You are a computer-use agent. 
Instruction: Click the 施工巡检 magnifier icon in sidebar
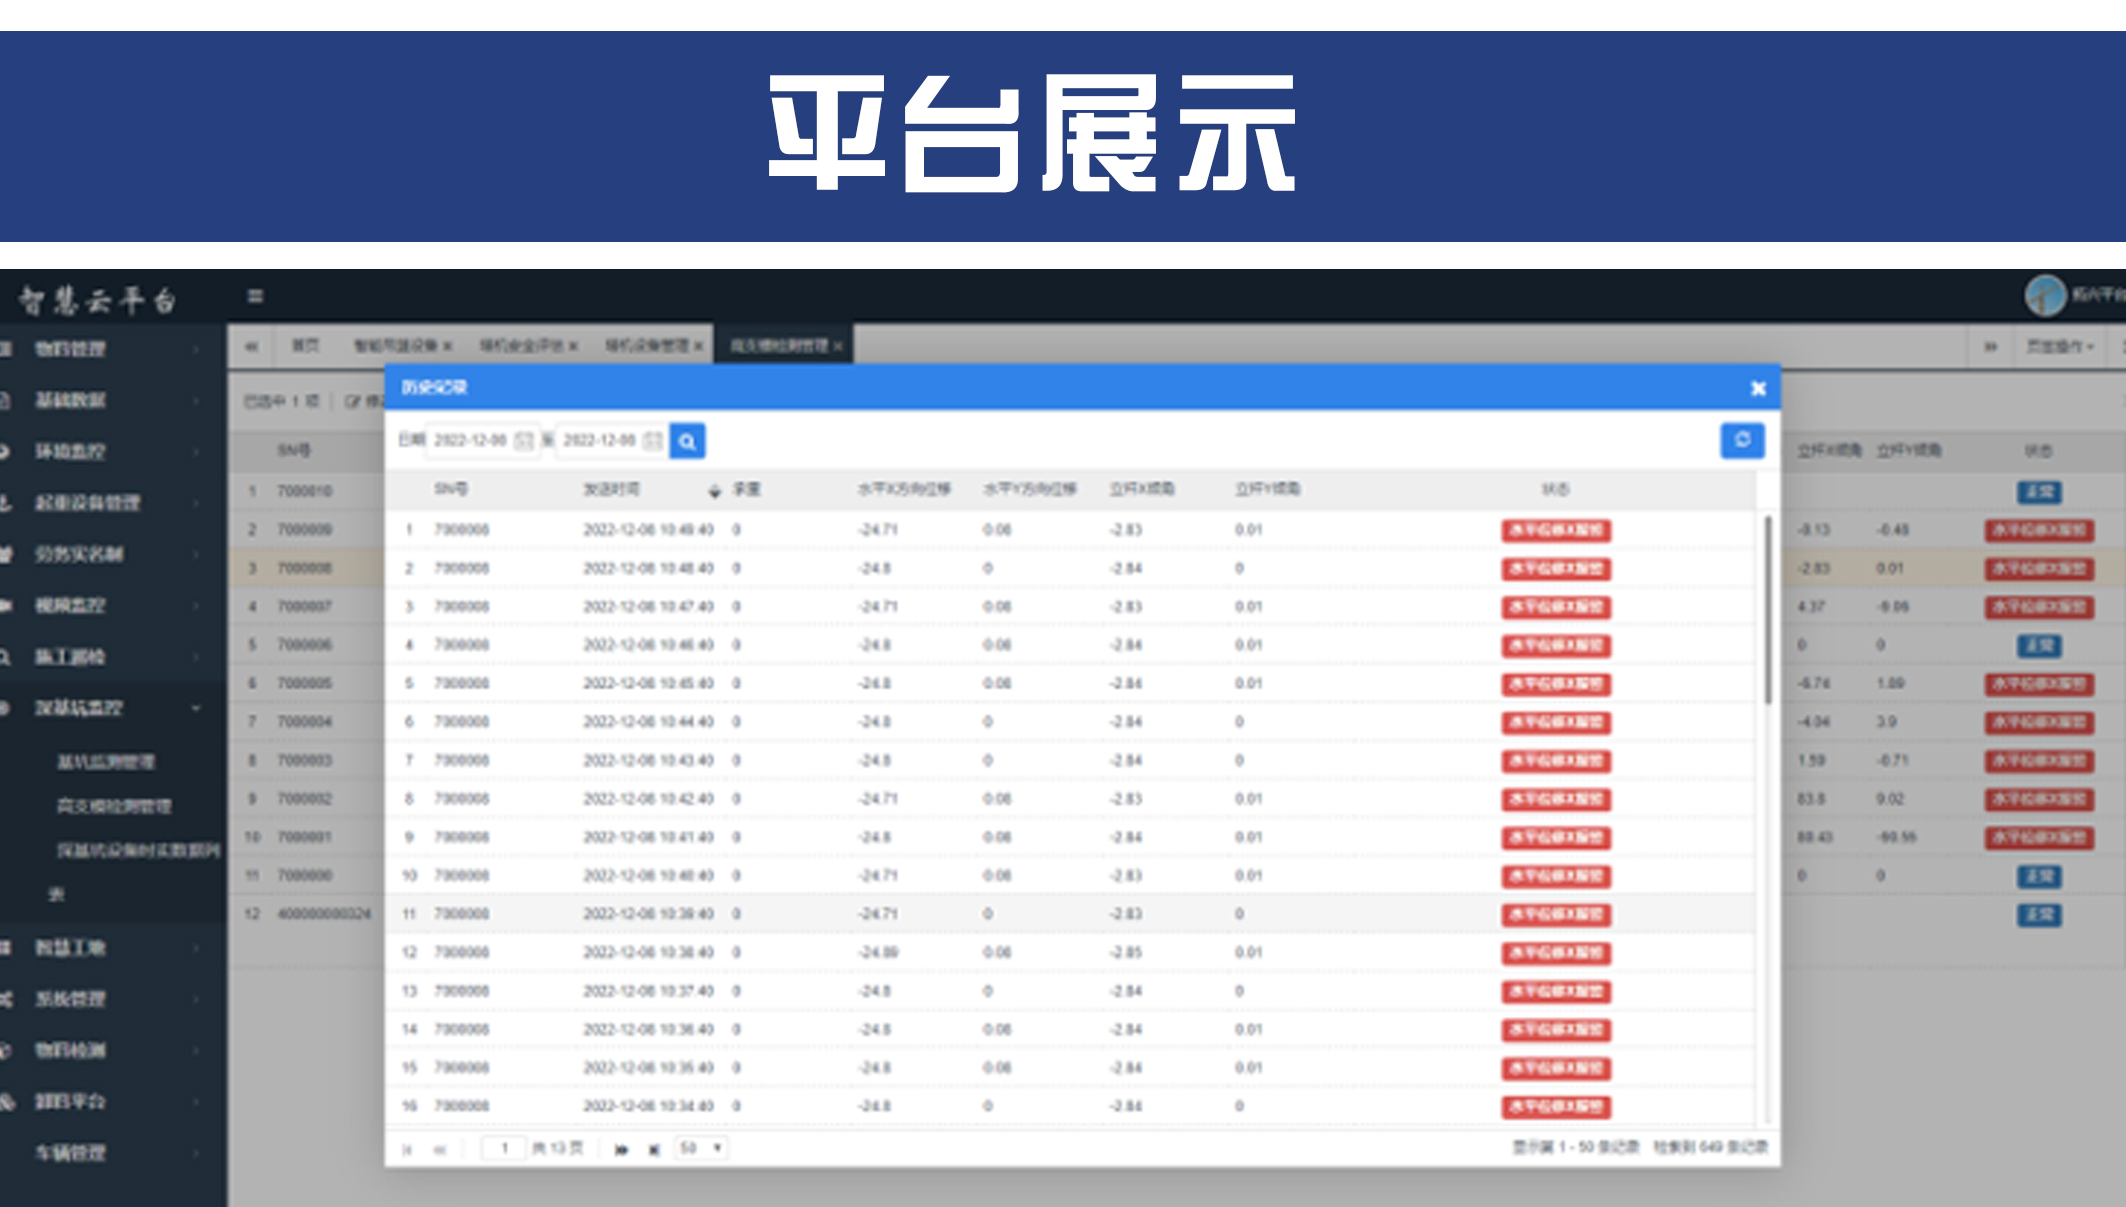6,657
